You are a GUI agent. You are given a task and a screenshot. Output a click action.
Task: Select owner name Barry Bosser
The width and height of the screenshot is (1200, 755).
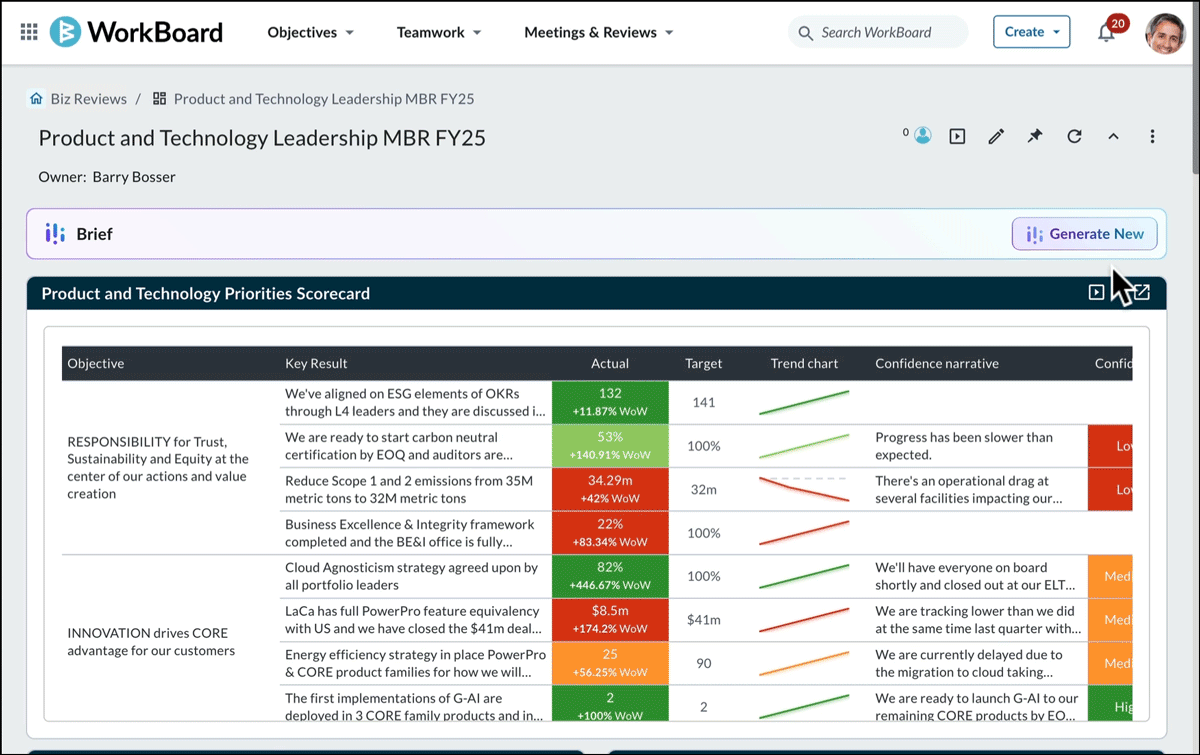(134, 177)
